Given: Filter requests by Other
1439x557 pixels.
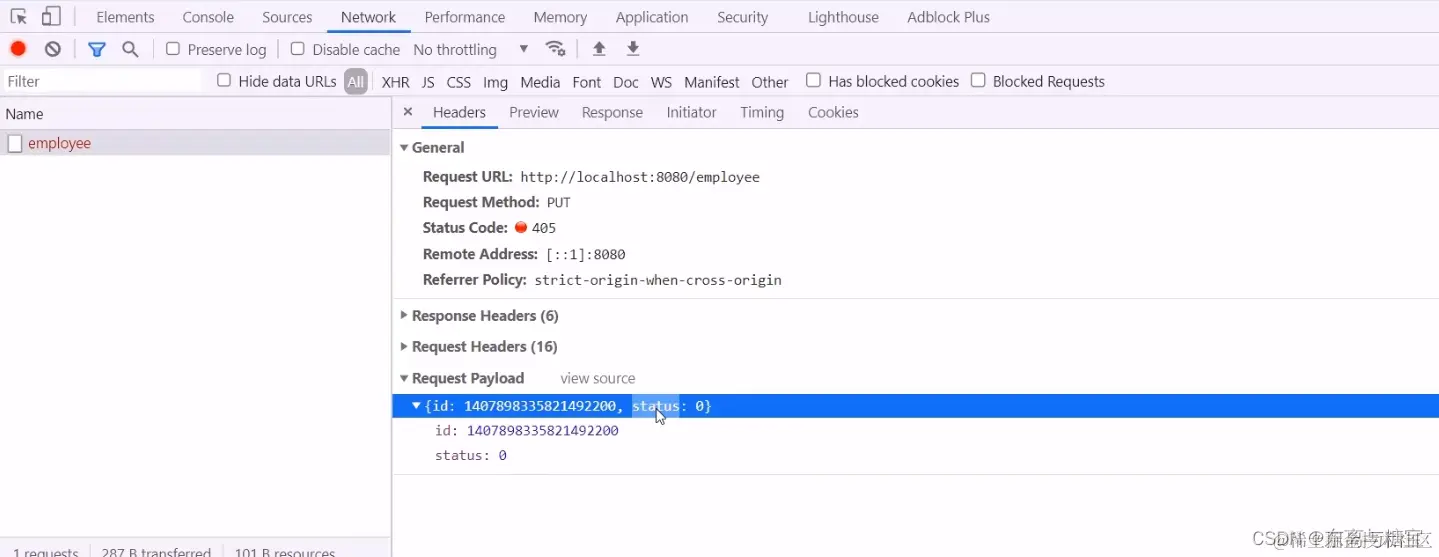Looking at the screenshot, I should pyautogui.click(x=770, y=82).
